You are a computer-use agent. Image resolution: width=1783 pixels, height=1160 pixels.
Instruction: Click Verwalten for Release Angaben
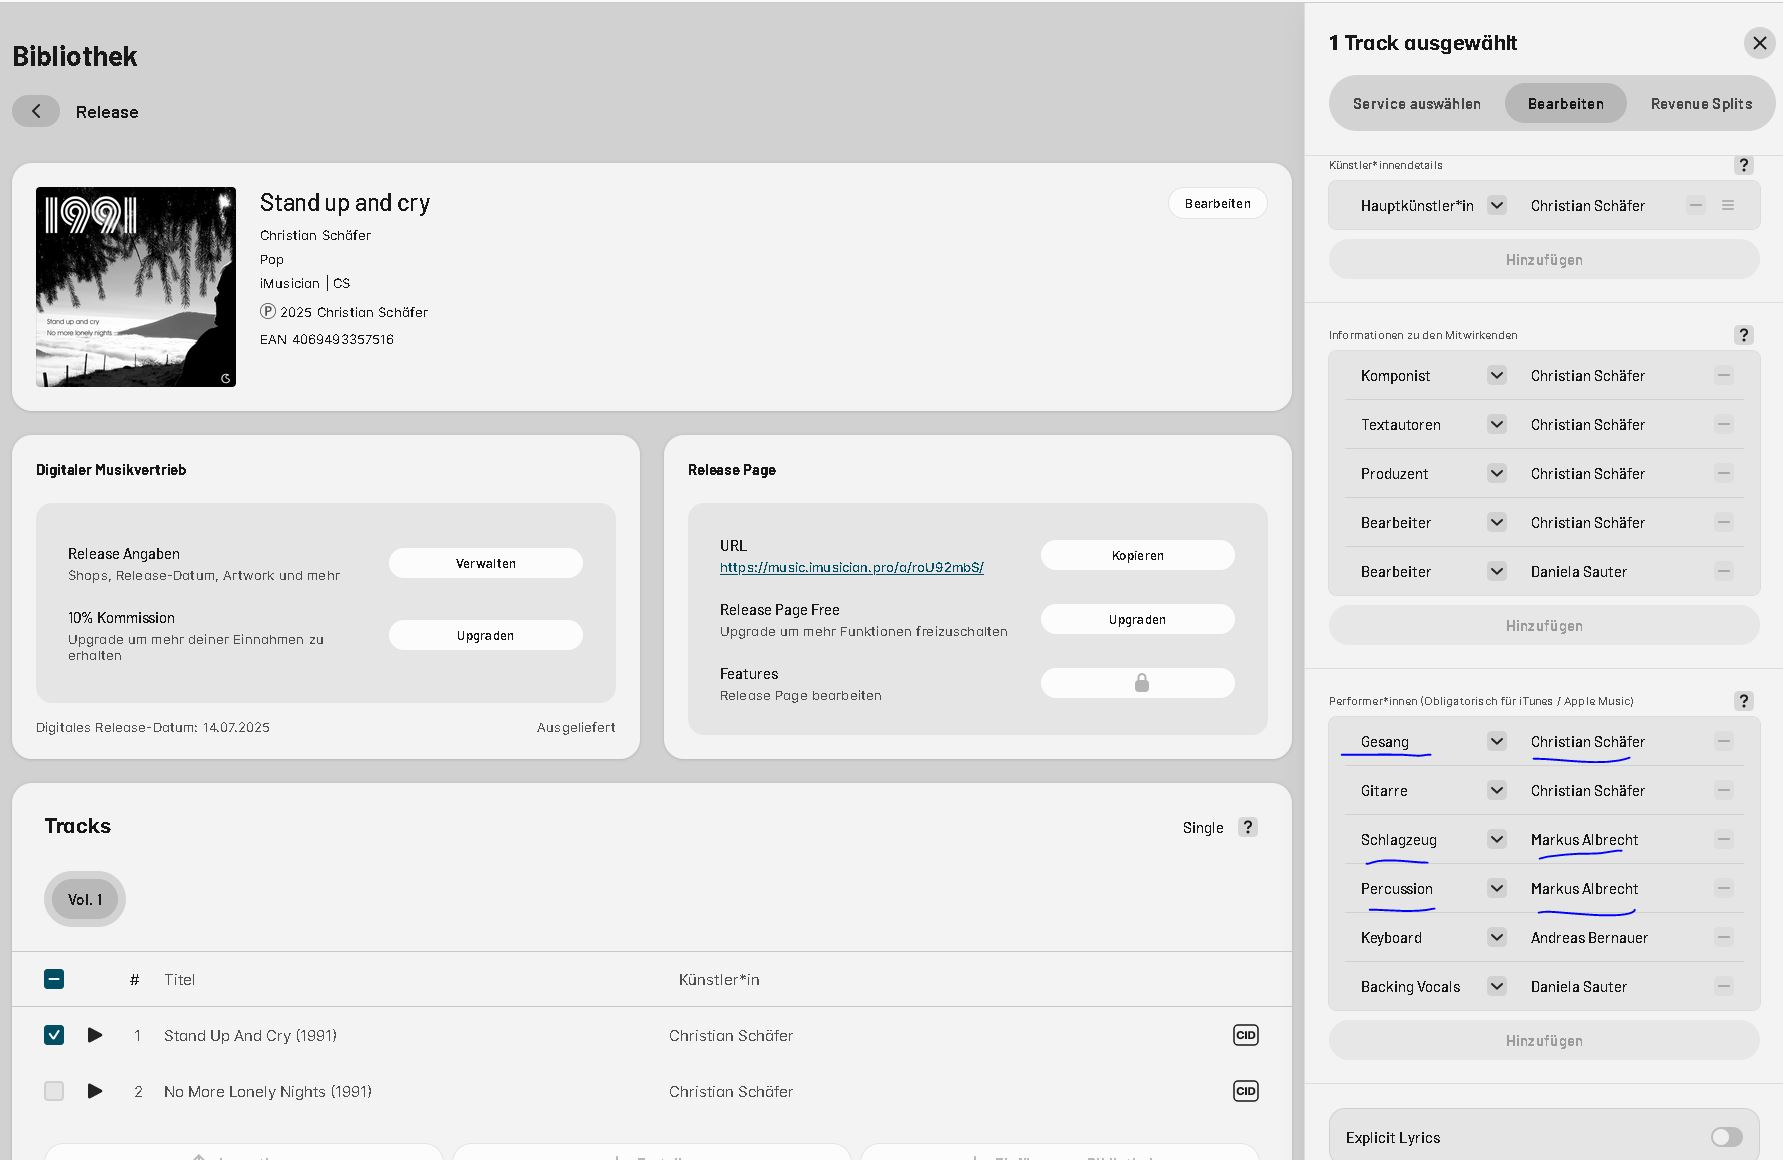tap(486, 563)
